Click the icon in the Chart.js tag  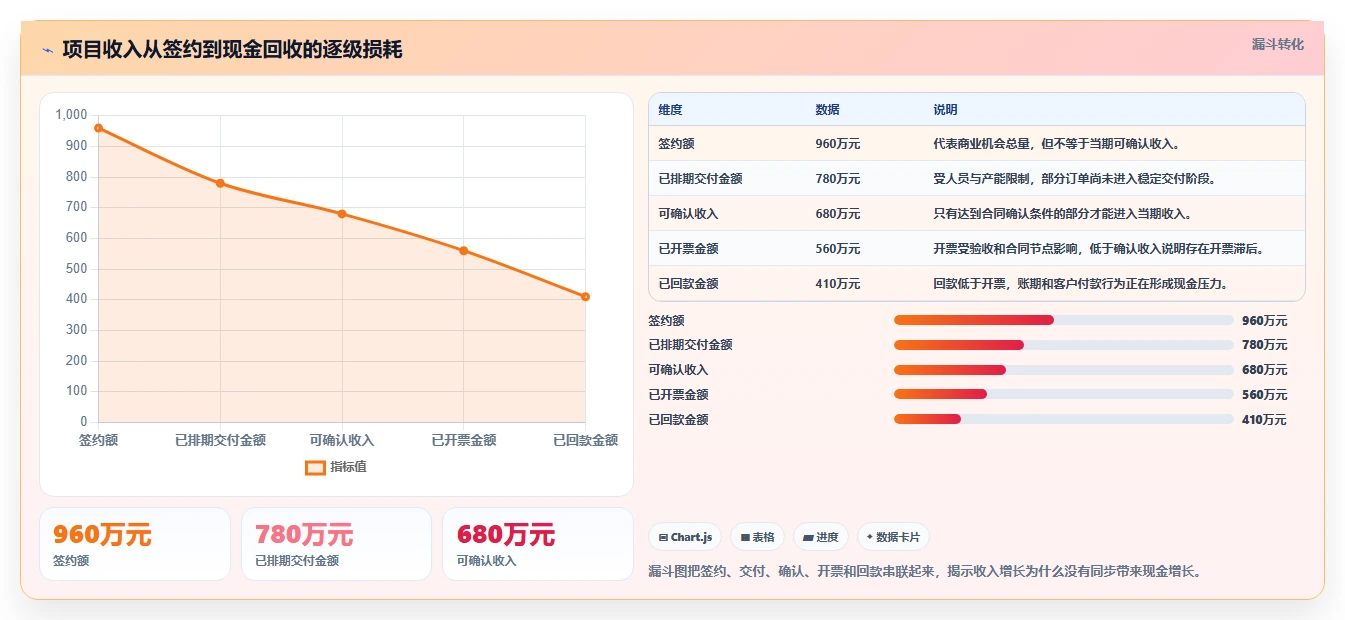(x=663, y=538)
